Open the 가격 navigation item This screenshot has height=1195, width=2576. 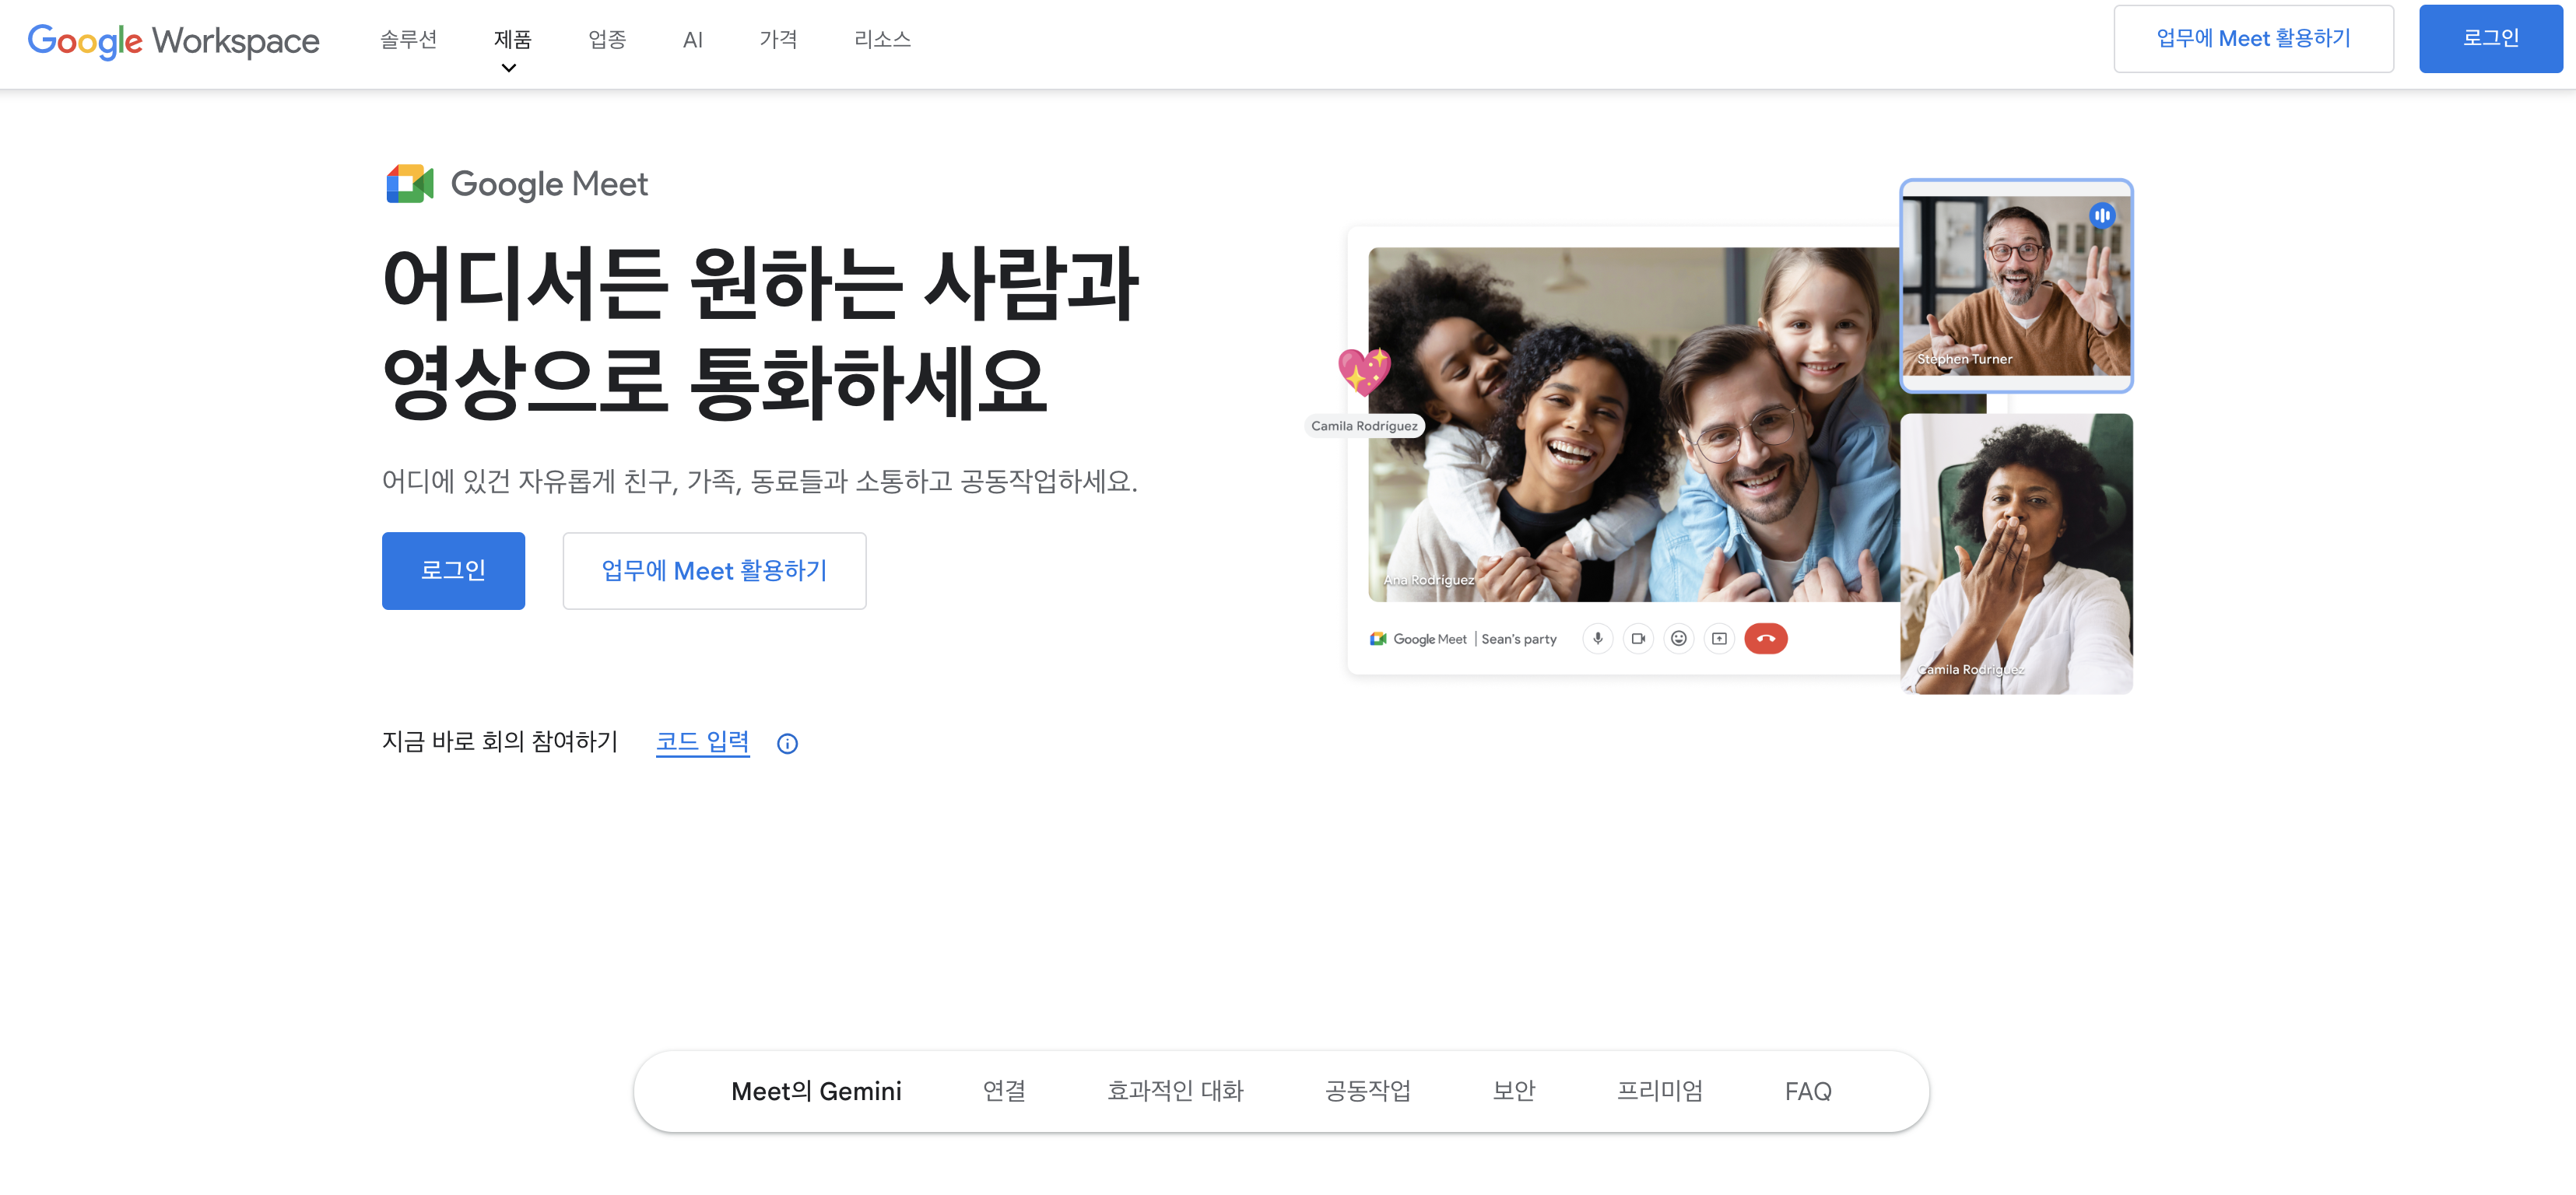point(778,39)
